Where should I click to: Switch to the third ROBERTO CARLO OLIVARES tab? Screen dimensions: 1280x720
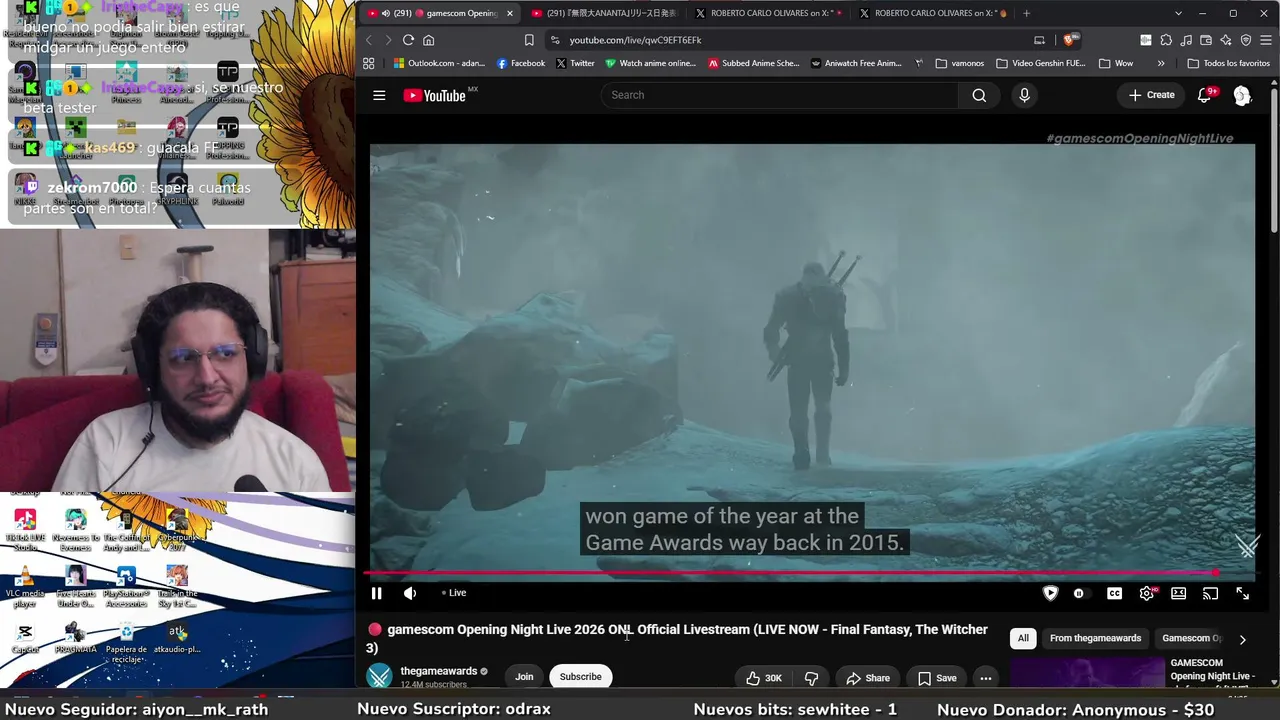coord(769,13)
